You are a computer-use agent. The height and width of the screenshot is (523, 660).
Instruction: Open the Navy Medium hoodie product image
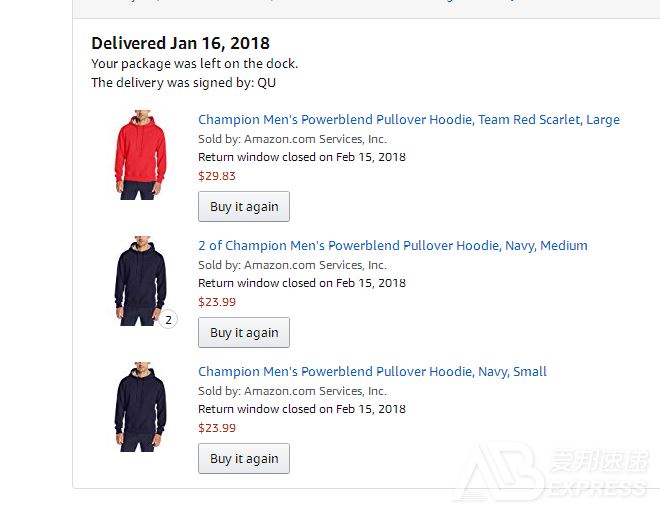coord(140,281)
